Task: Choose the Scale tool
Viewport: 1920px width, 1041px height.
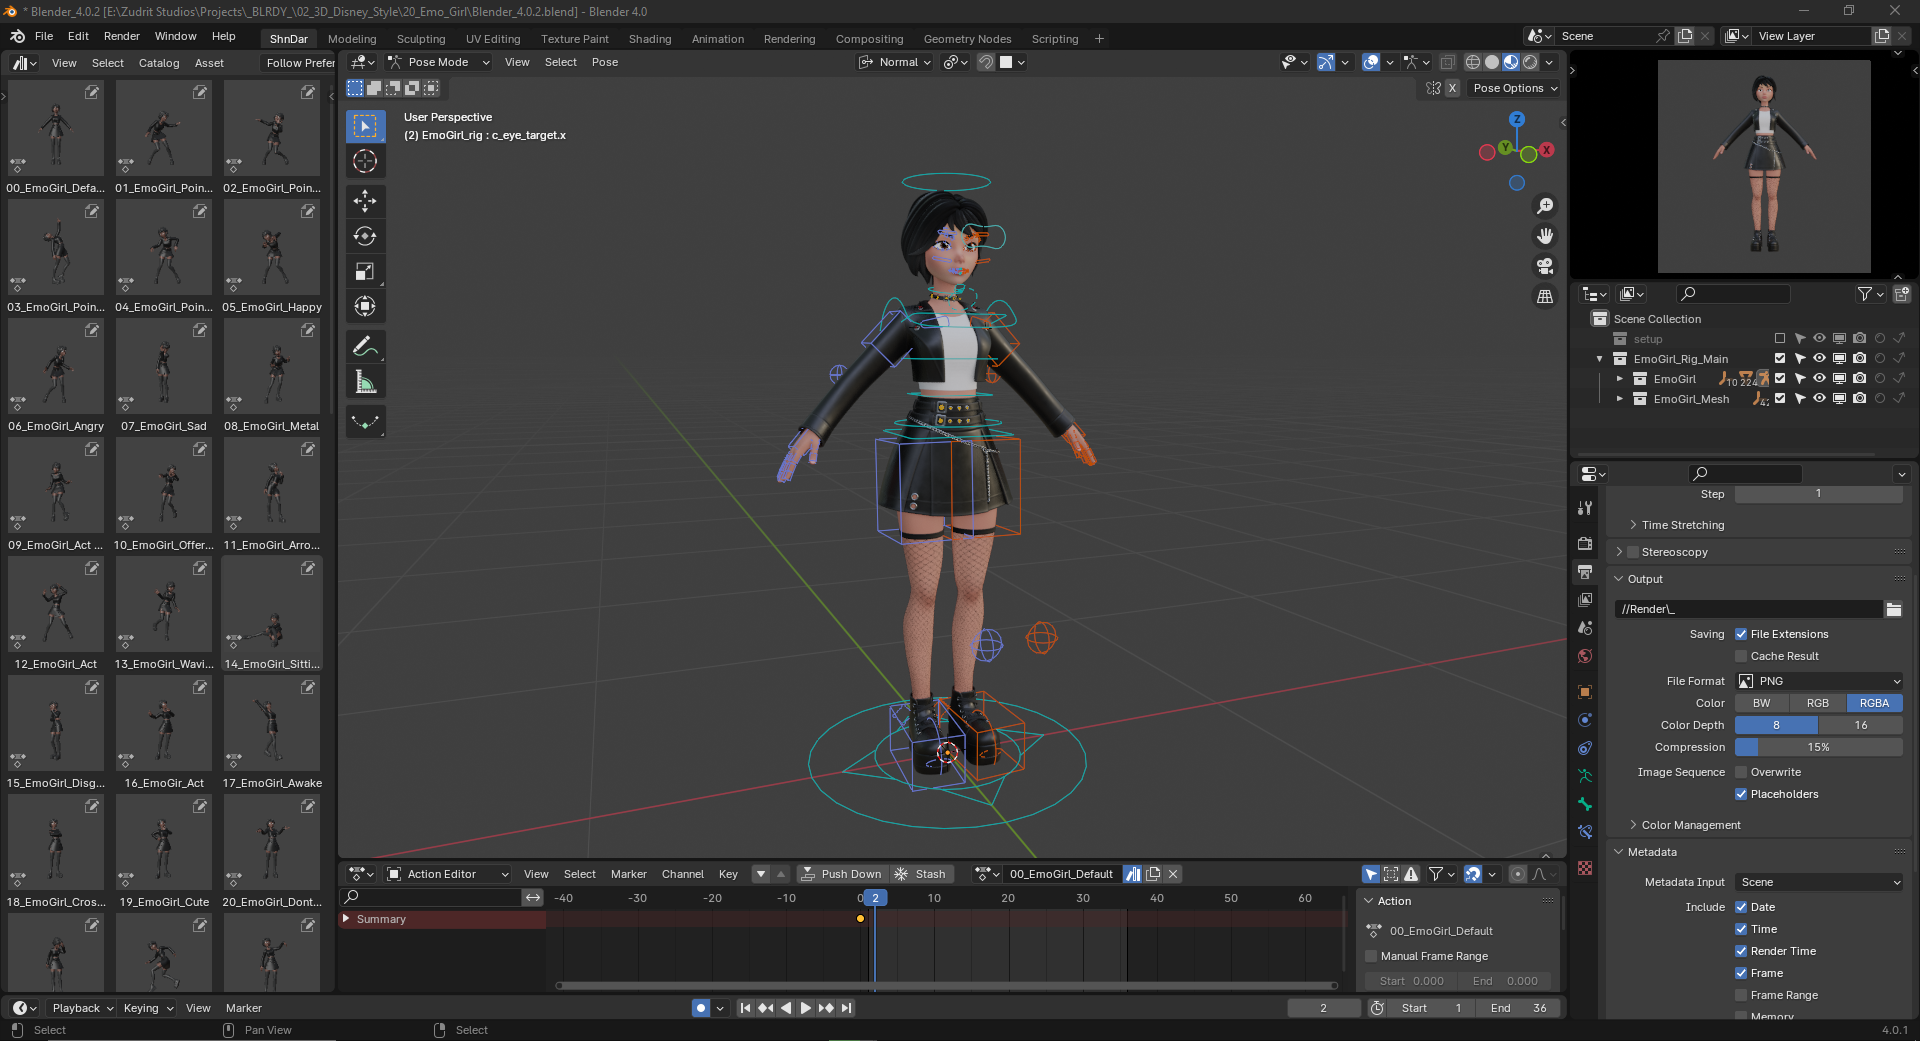Action: pos(365,271)
